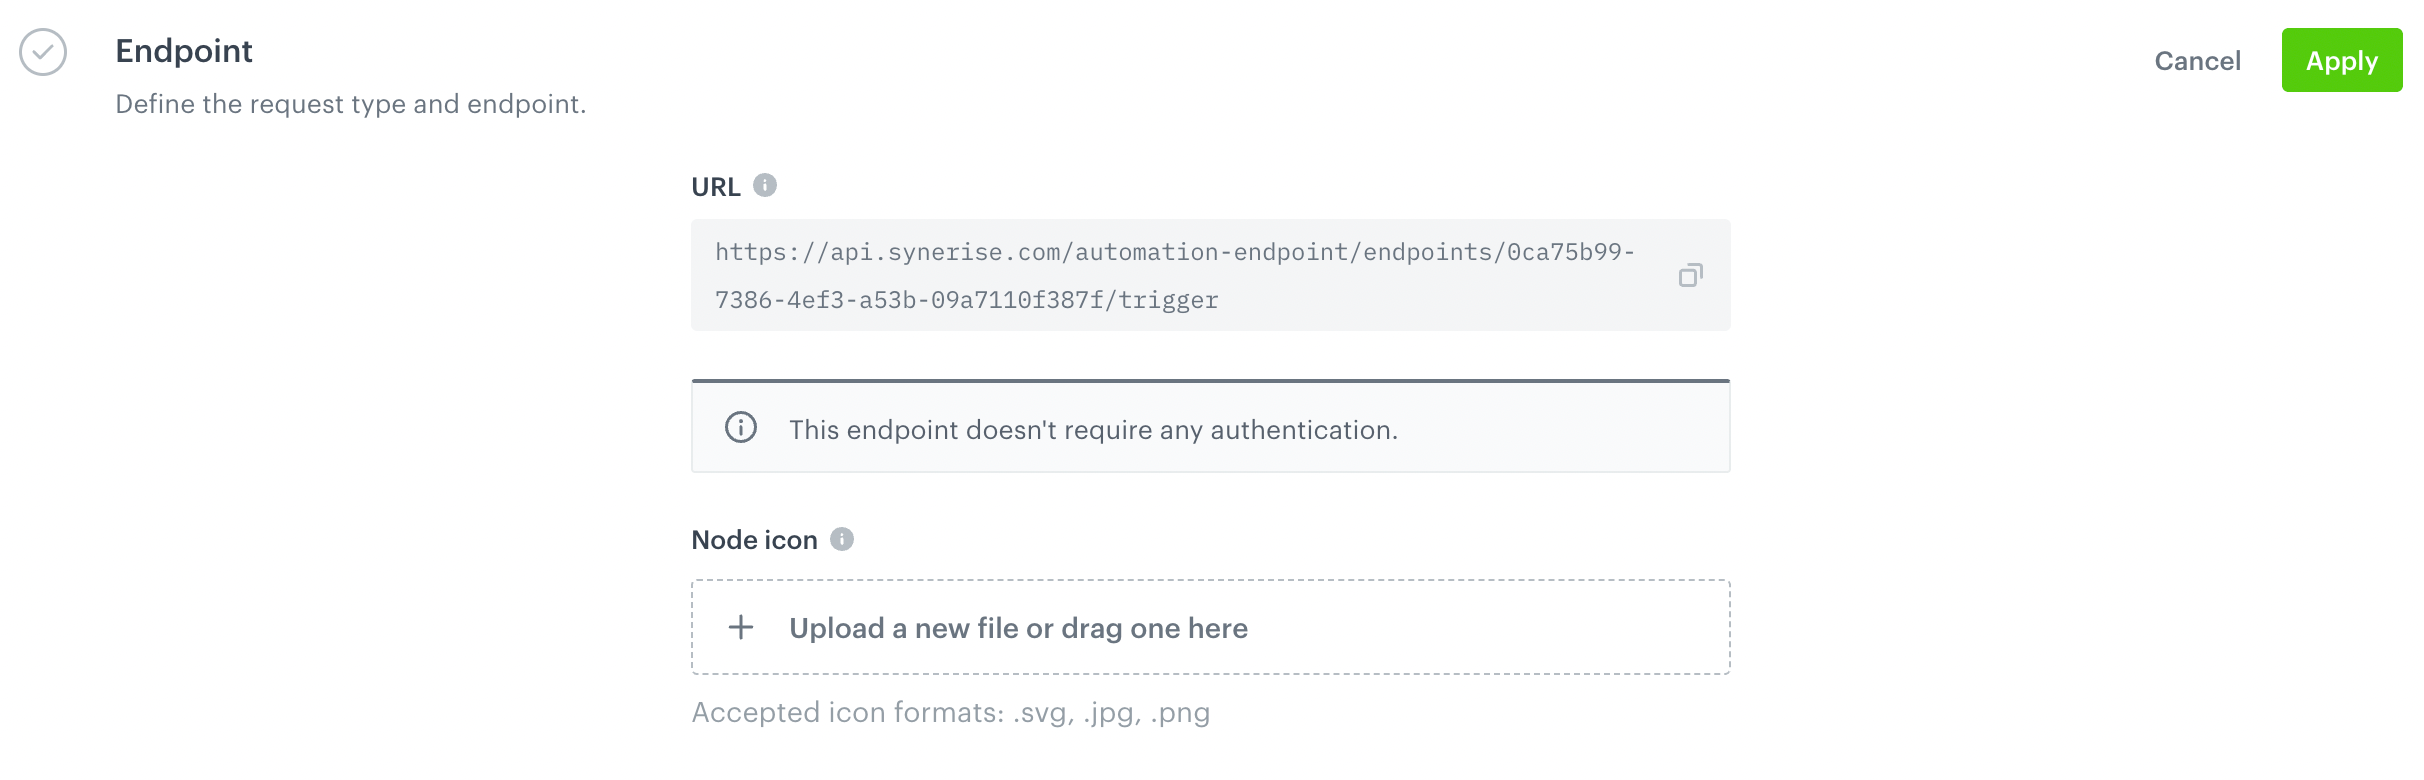The image size is (2424, 780).
Task: Click the info icon in the authentication notice
Action: click(740, 429)
